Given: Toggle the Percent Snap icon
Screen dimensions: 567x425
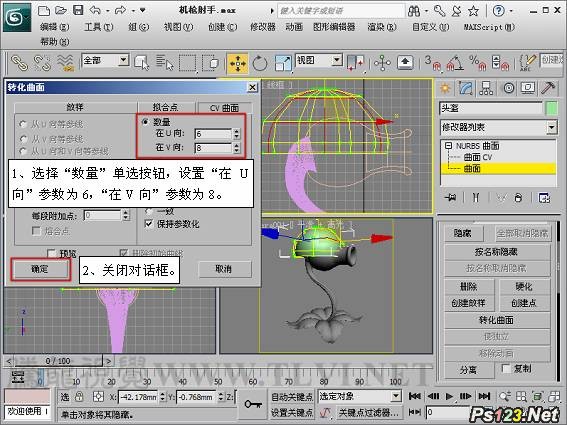Looking at the screenshot, I should (x=479, y=63).
